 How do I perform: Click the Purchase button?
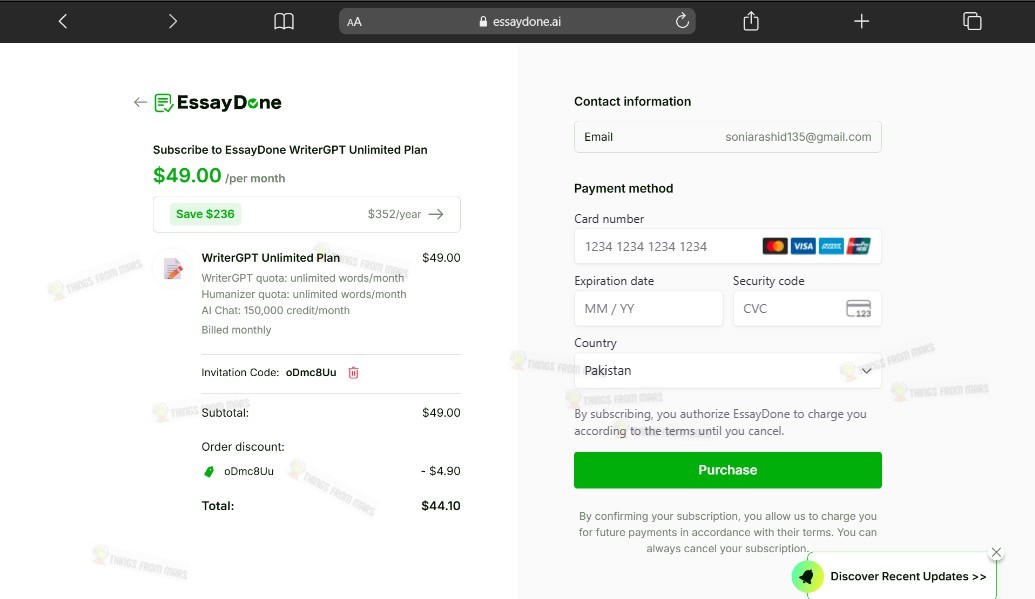click(x=727, y=470)
